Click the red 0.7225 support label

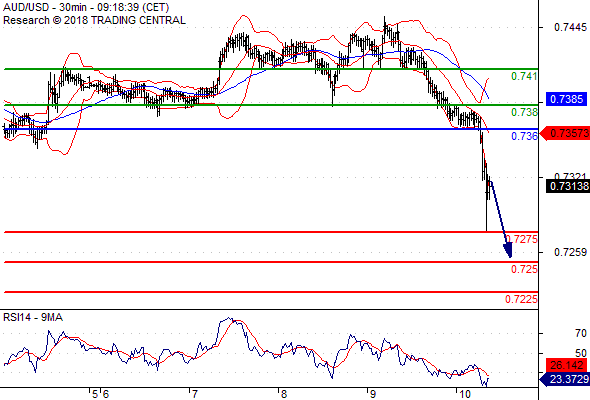(521, 299)
